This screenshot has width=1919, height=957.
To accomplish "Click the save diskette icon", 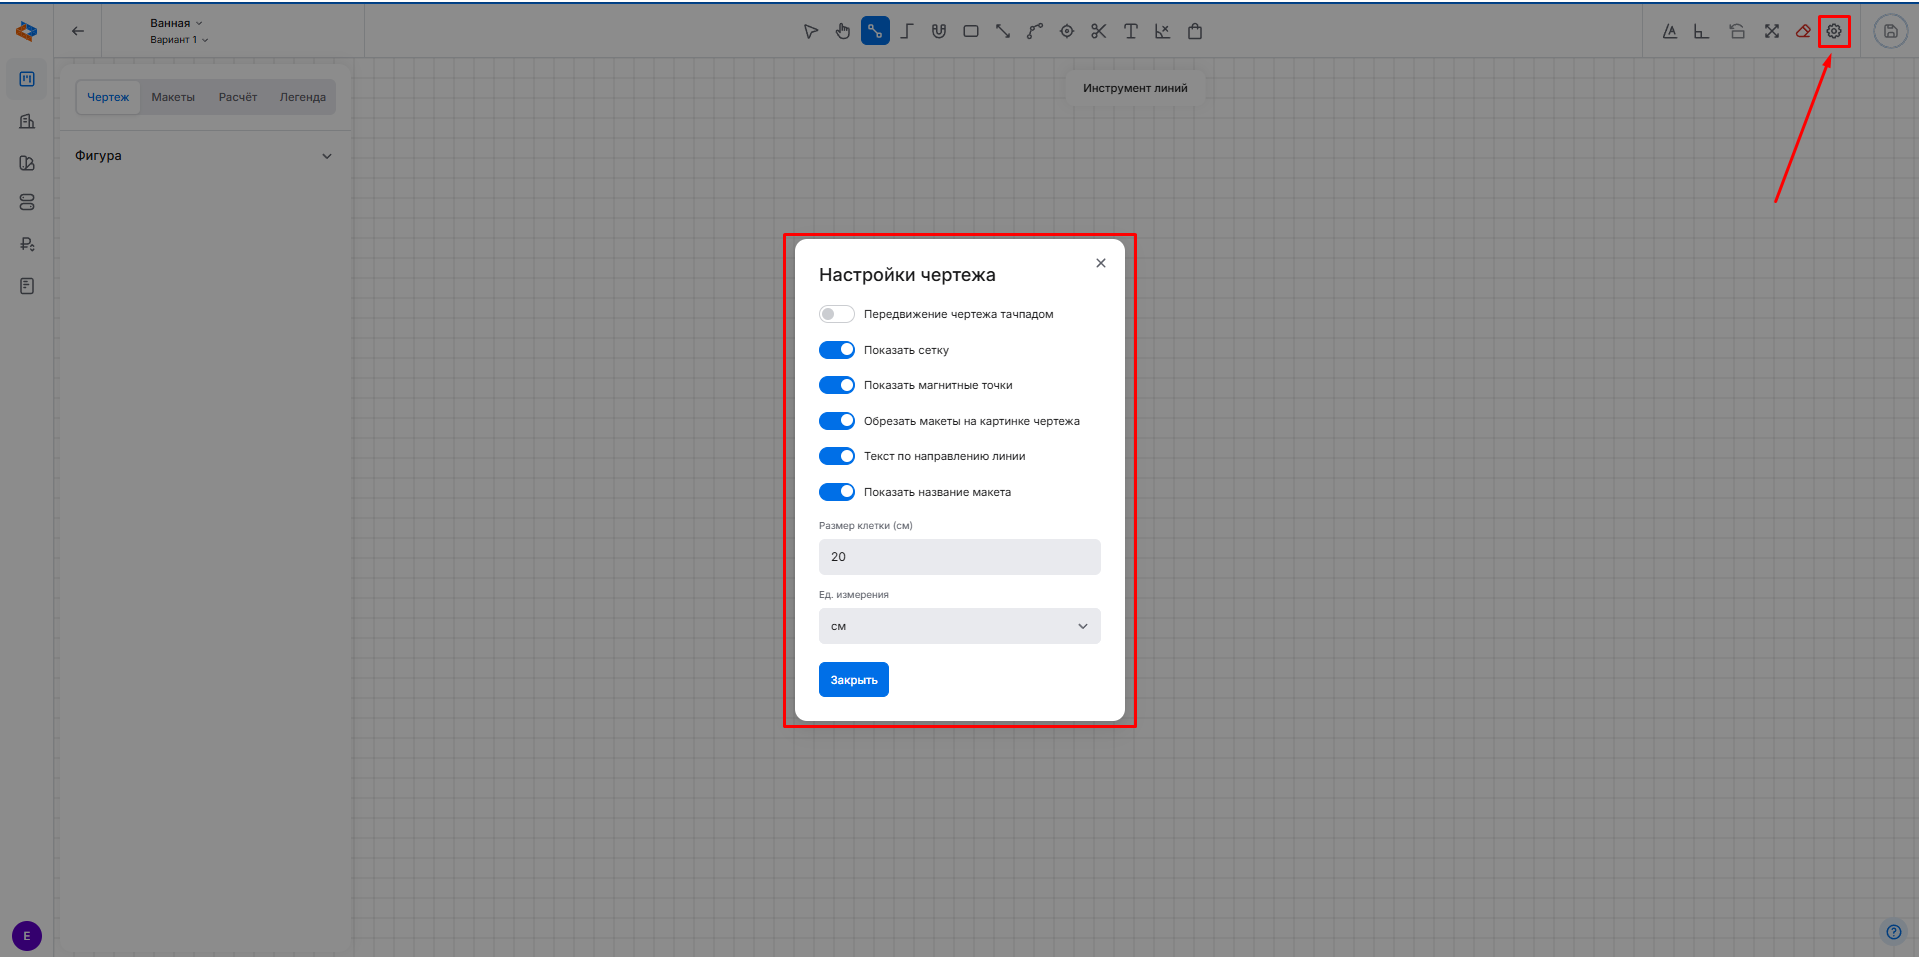I will pos(1890,31).
